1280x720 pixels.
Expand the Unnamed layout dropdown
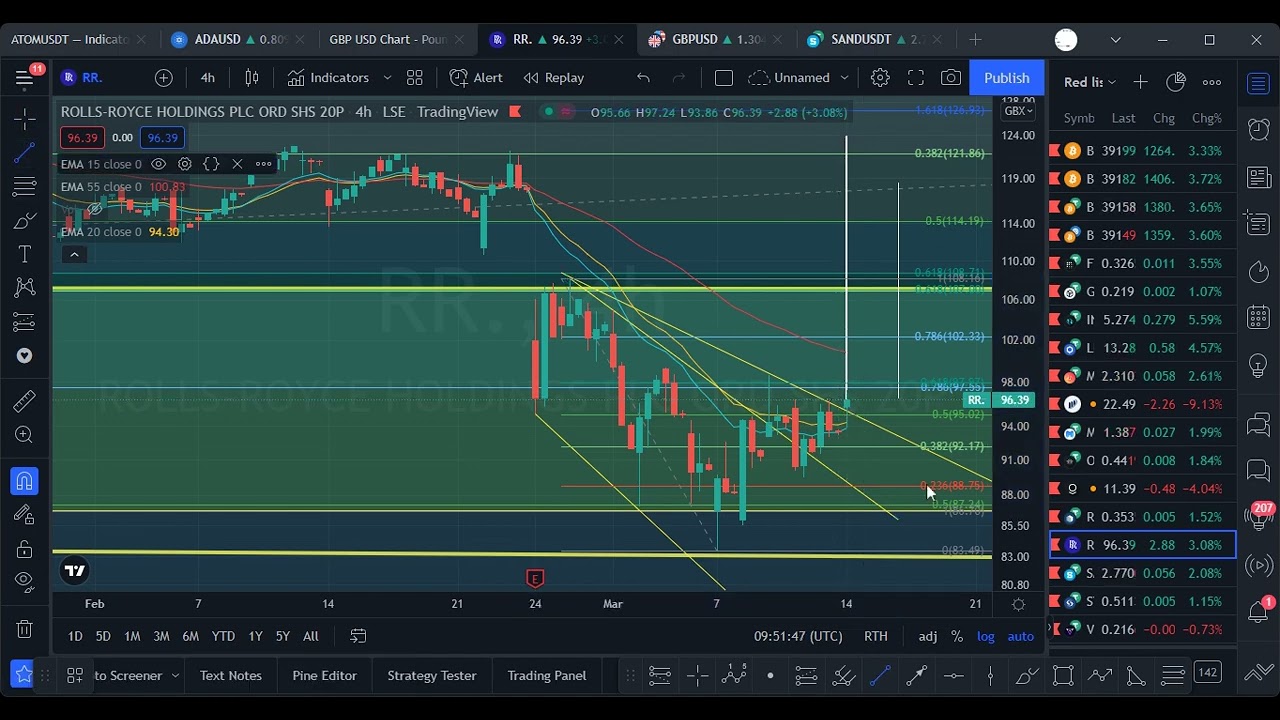point(843,77)
